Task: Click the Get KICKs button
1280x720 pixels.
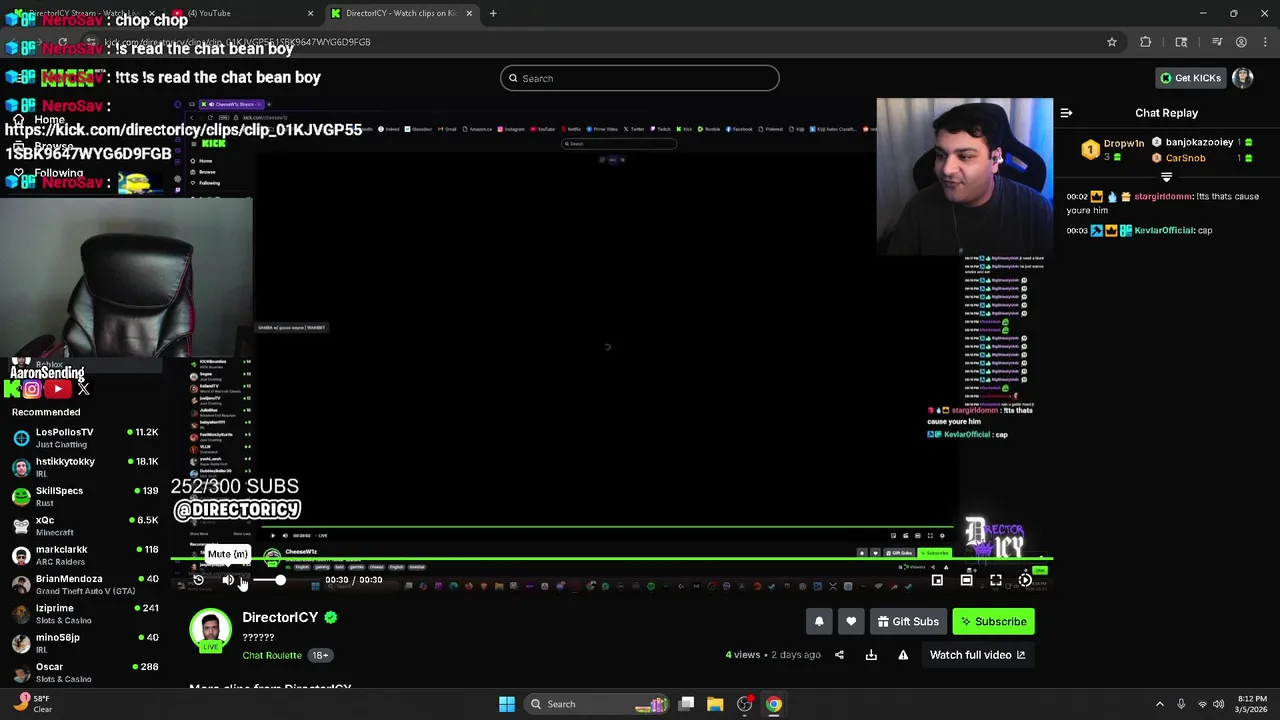Action: tap(1190, 78)
